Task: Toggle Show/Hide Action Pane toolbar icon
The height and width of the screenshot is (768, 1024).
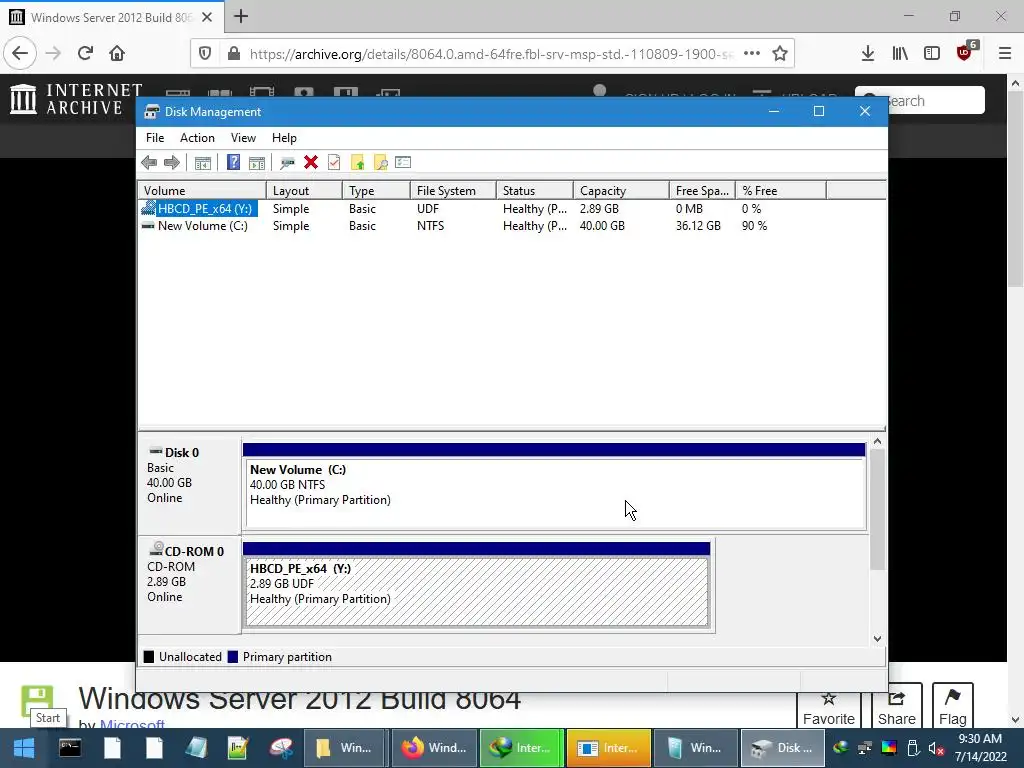Action: (x=257, y=163)
